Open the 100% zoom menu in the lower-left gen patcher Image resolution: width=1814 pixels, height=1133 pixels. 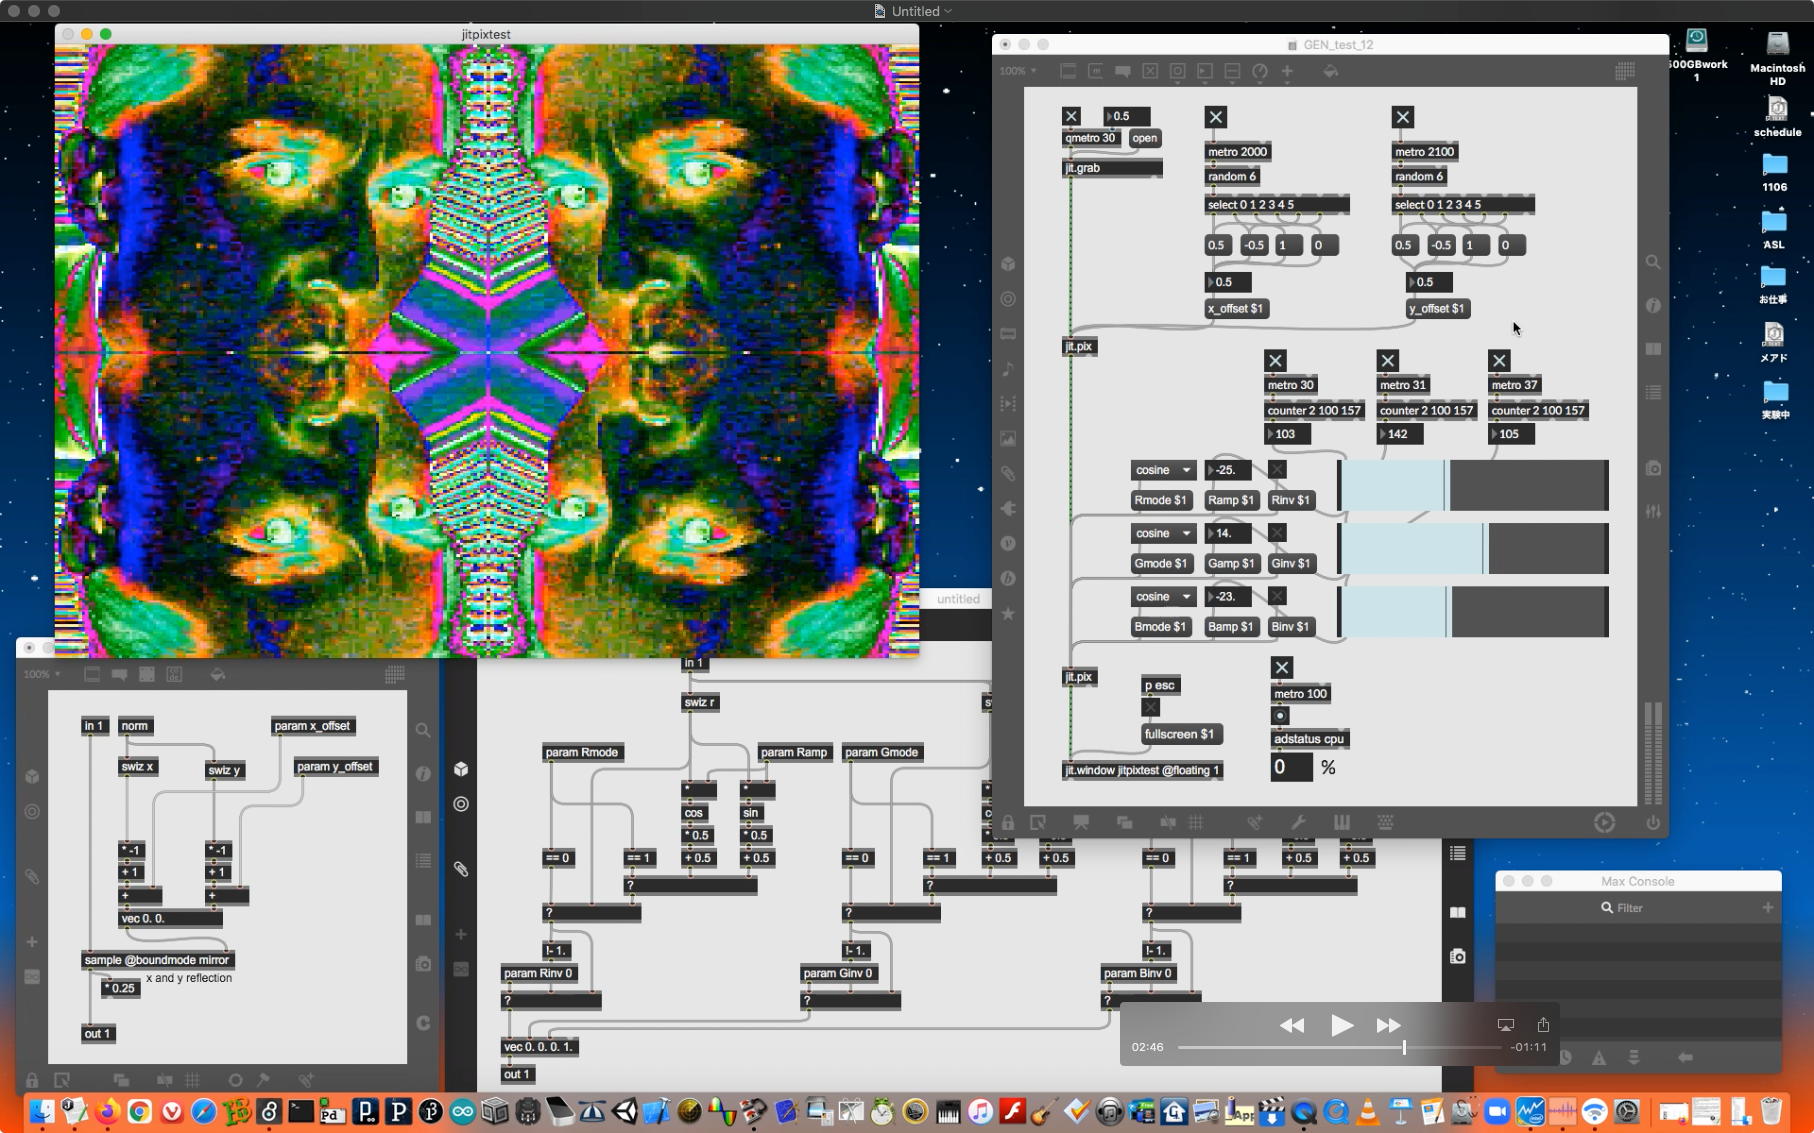42,674
